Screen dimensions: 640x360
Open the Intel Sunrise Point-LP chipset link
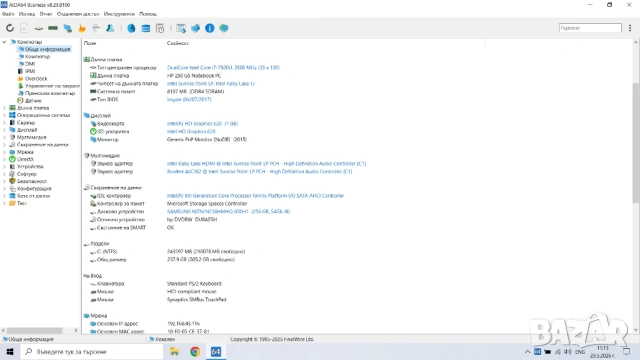211,83
